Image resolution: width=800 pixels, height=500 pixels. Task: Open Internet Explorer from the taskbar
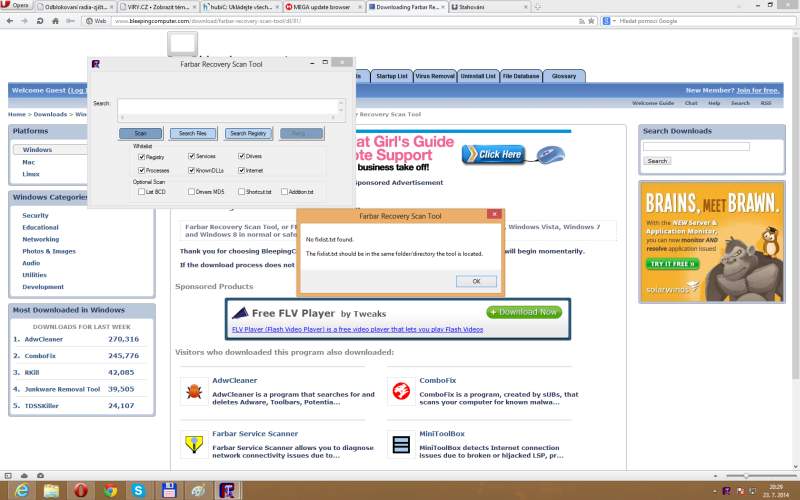point(19,490)
